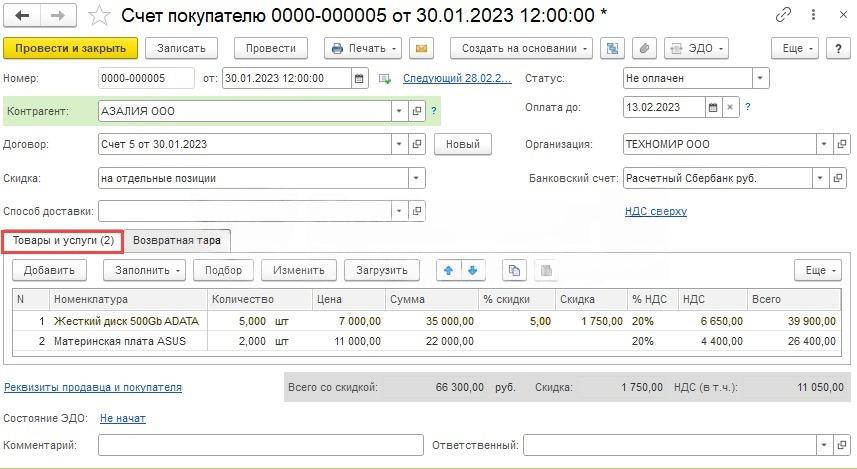
Task: Paste rows into goods table
Action: (546, 270)
